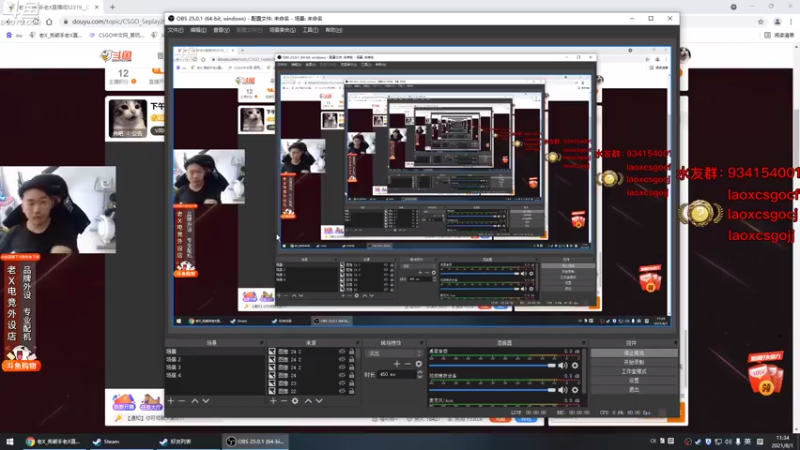Open OBS File menu (文件)
Screen dimensions: 800x450
[176, 30]
